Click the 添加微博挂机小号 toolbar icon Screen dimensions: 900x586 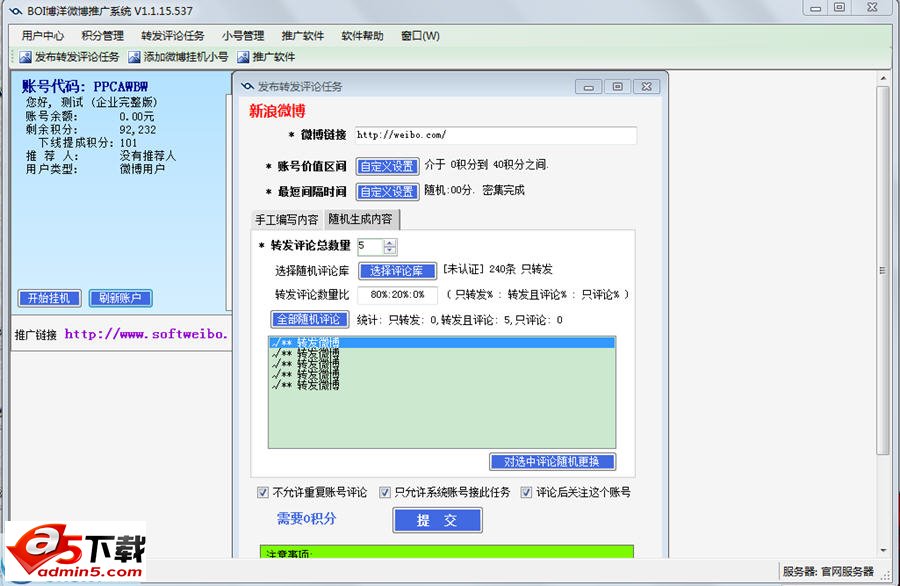(x=135, y=57)
